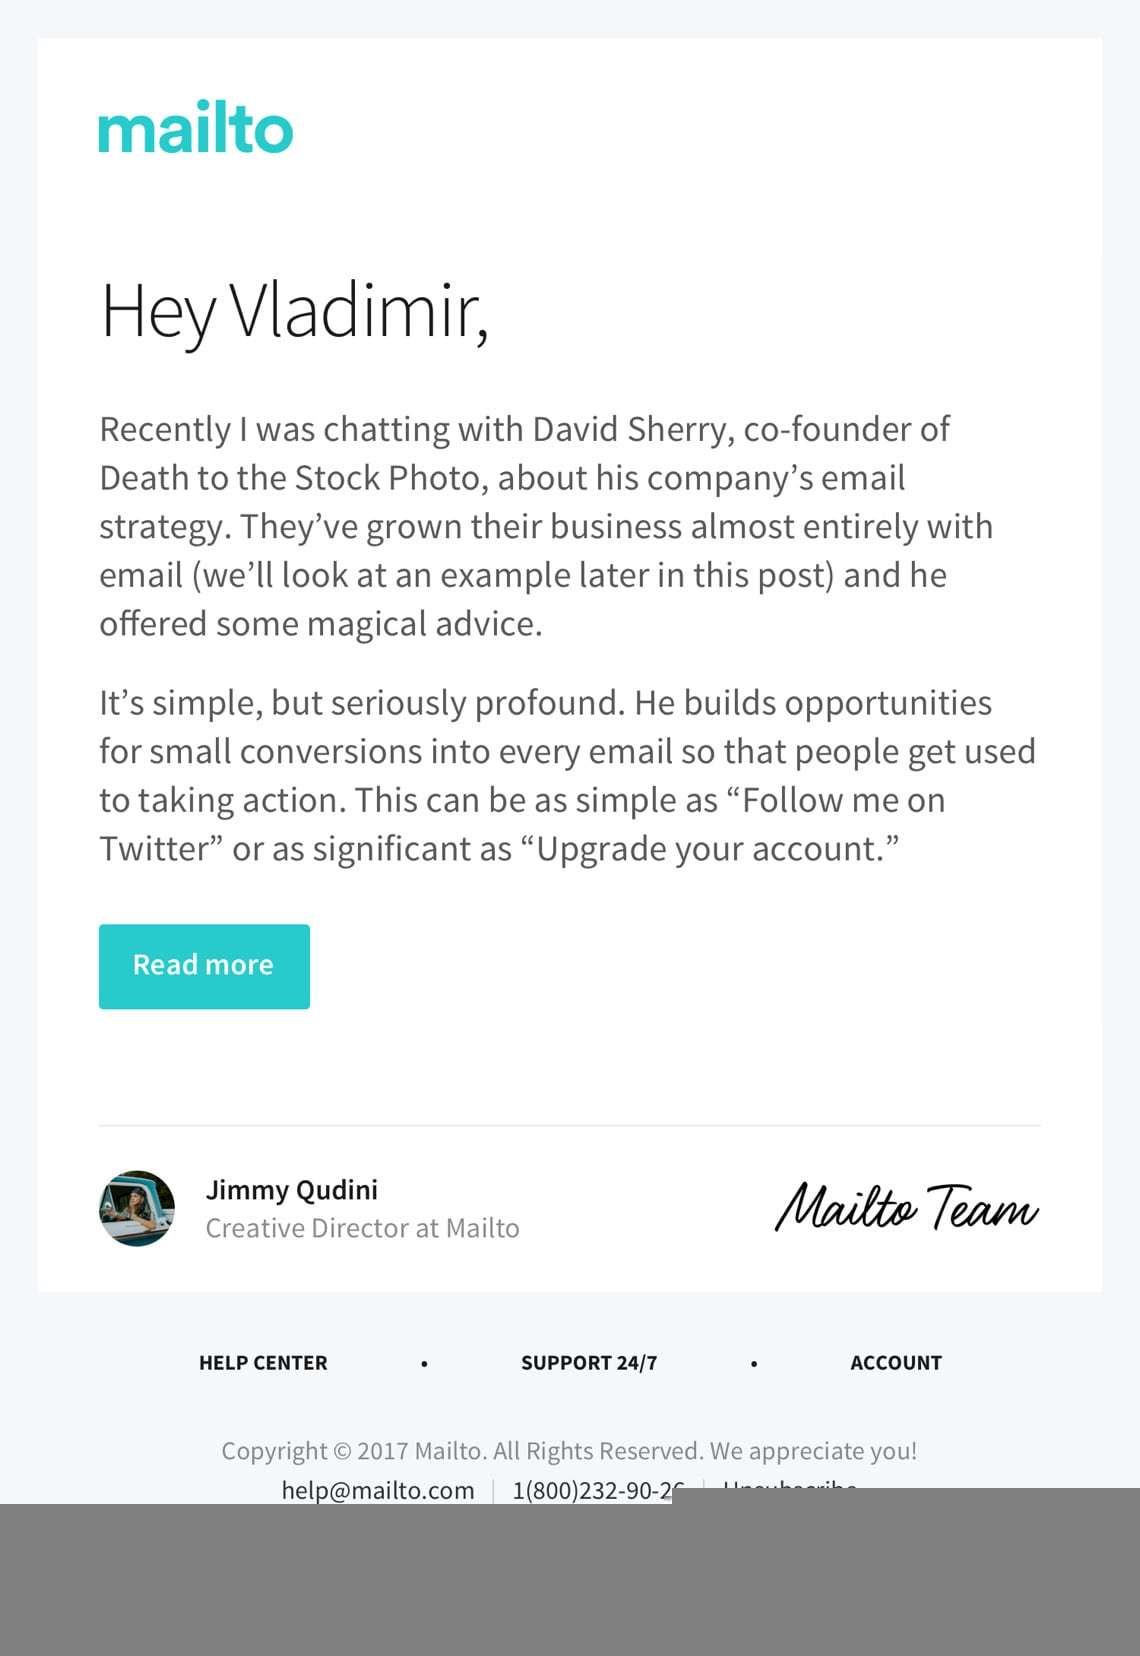Click the Hey Vladimir greeting heading
The height and width of the screenshot is (1656, 1140).
pyautogui.click(x=295, y=311)
